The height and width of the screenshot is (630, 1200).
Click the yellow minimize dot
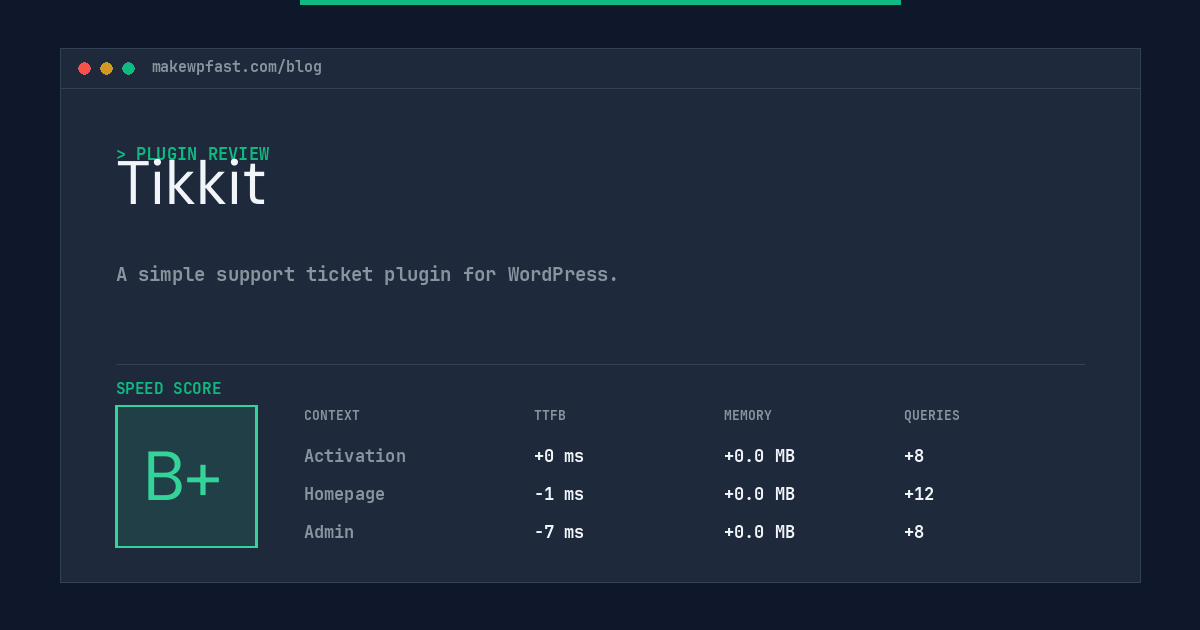pos(106,69)
